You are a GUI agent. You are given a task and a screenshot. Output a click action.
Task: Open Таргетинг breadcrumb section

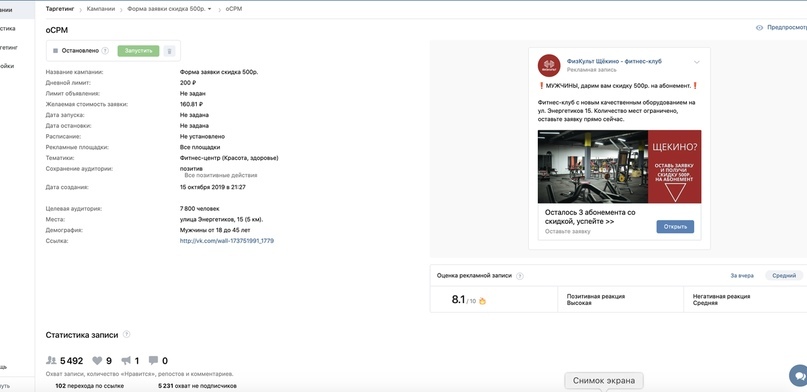click(x=60, y=9)
